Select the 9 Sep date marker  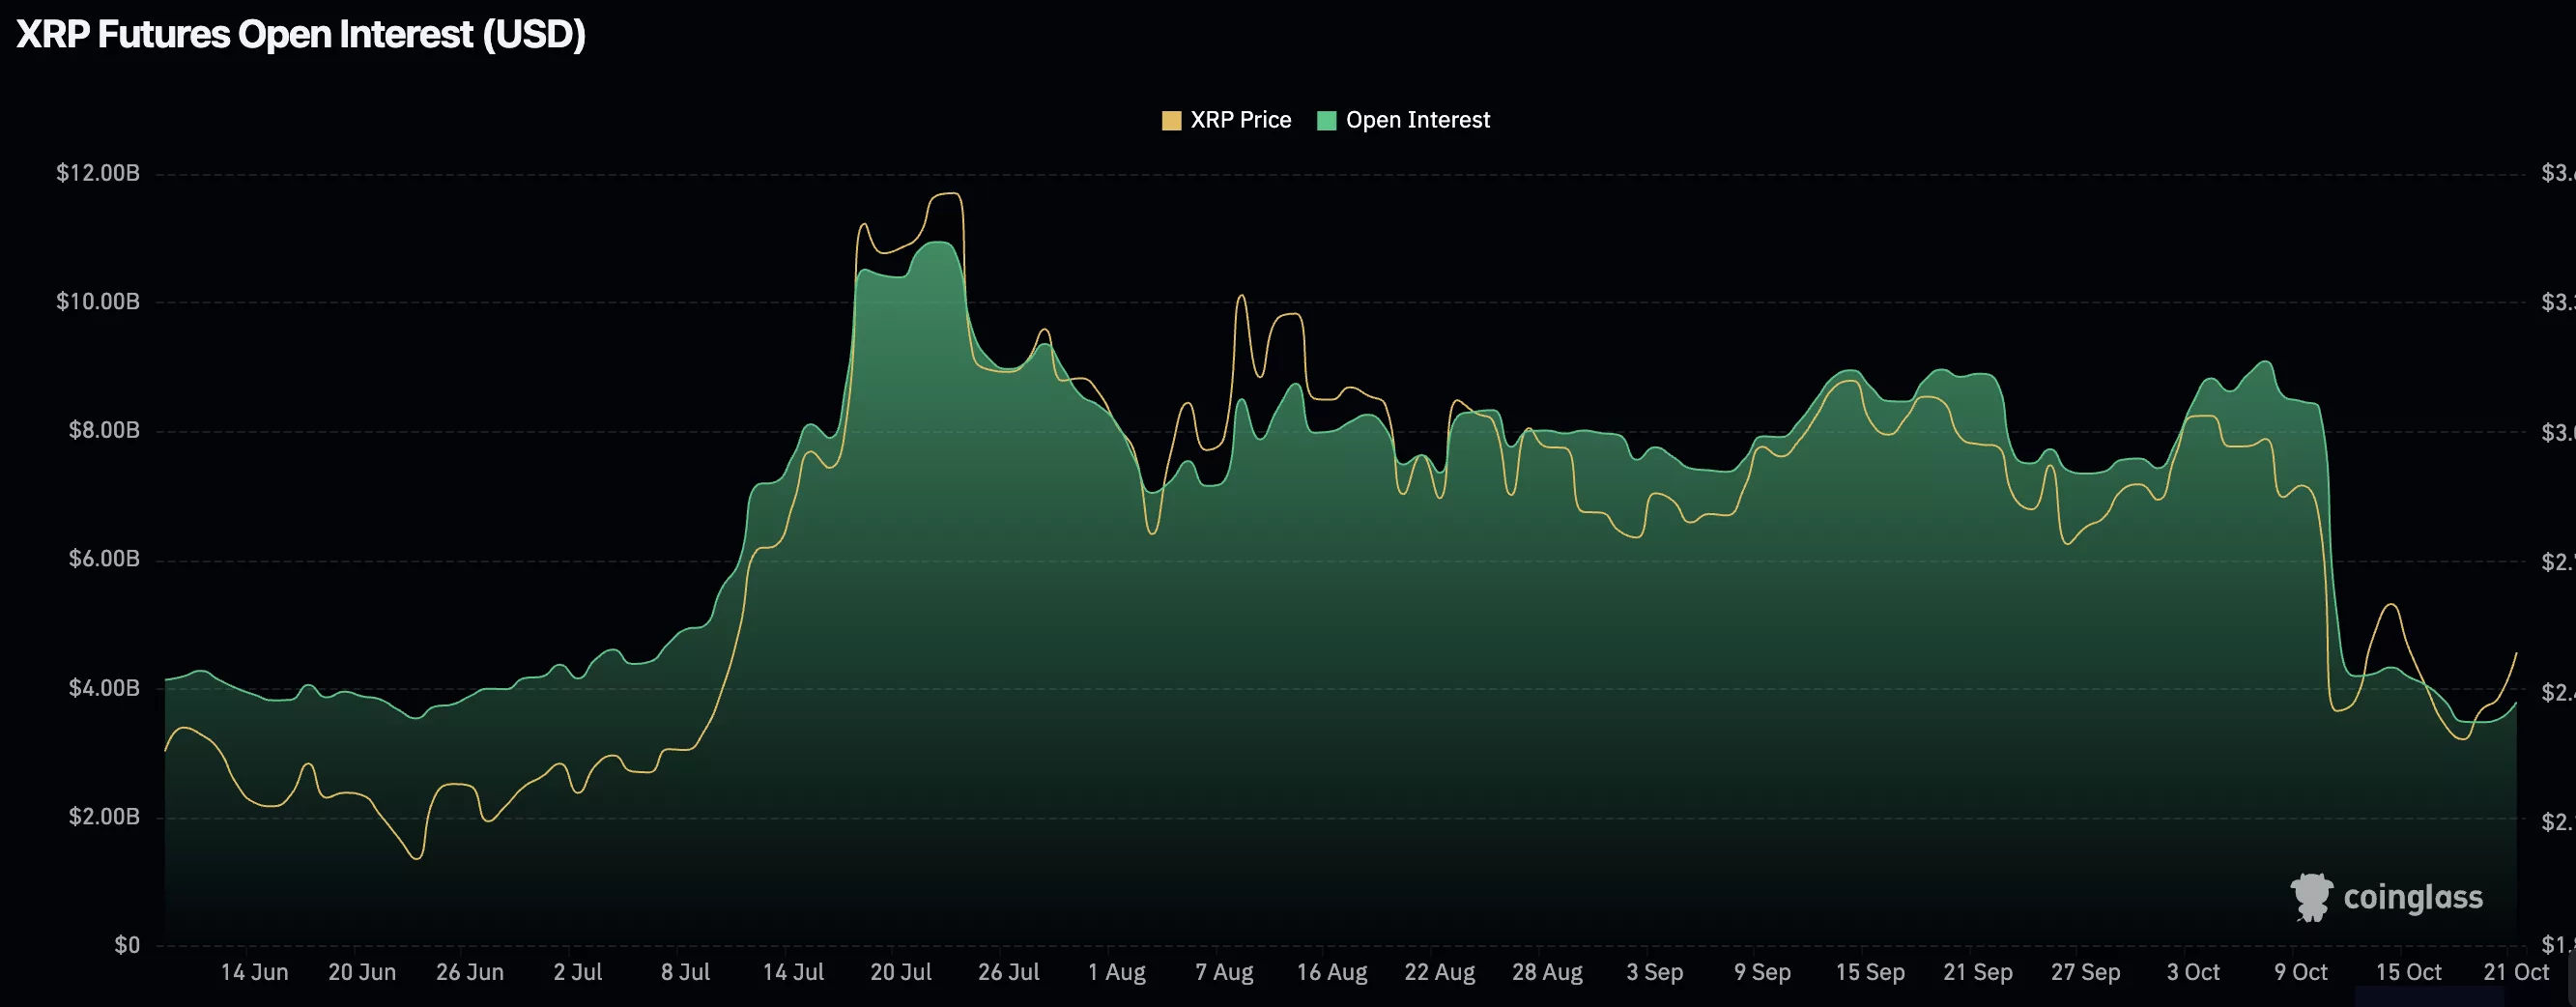coord(1762,972)
